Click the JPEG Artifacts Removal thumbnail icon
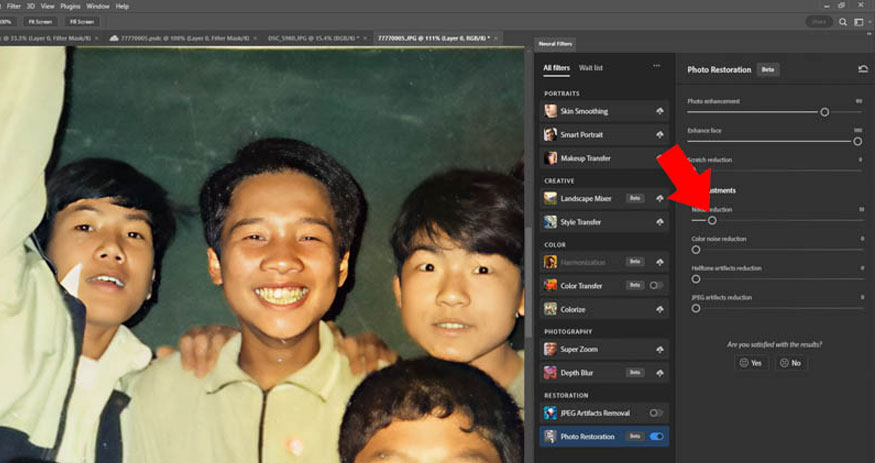875x463 pixels. [551, 413]
